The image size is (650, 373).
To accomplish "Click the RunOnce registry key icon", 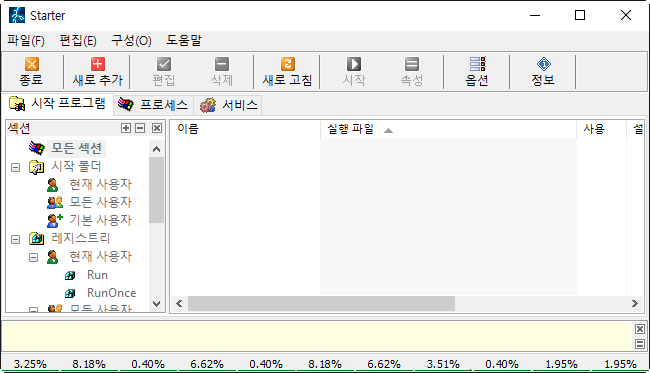I will click(x=70, y=293).
